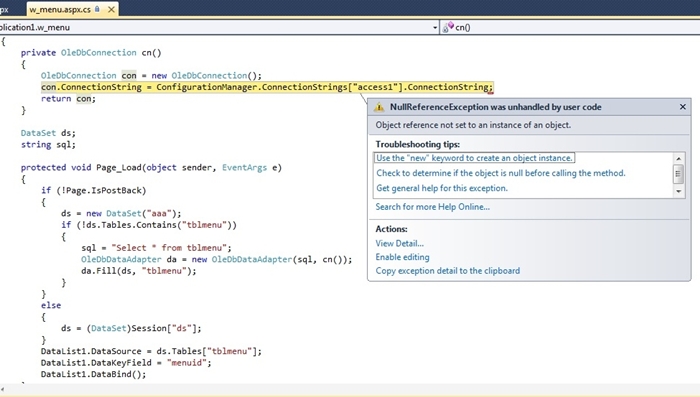
Task: Click 'Enable editing' action
Action: pyautogui.click(x=402, y=257)
